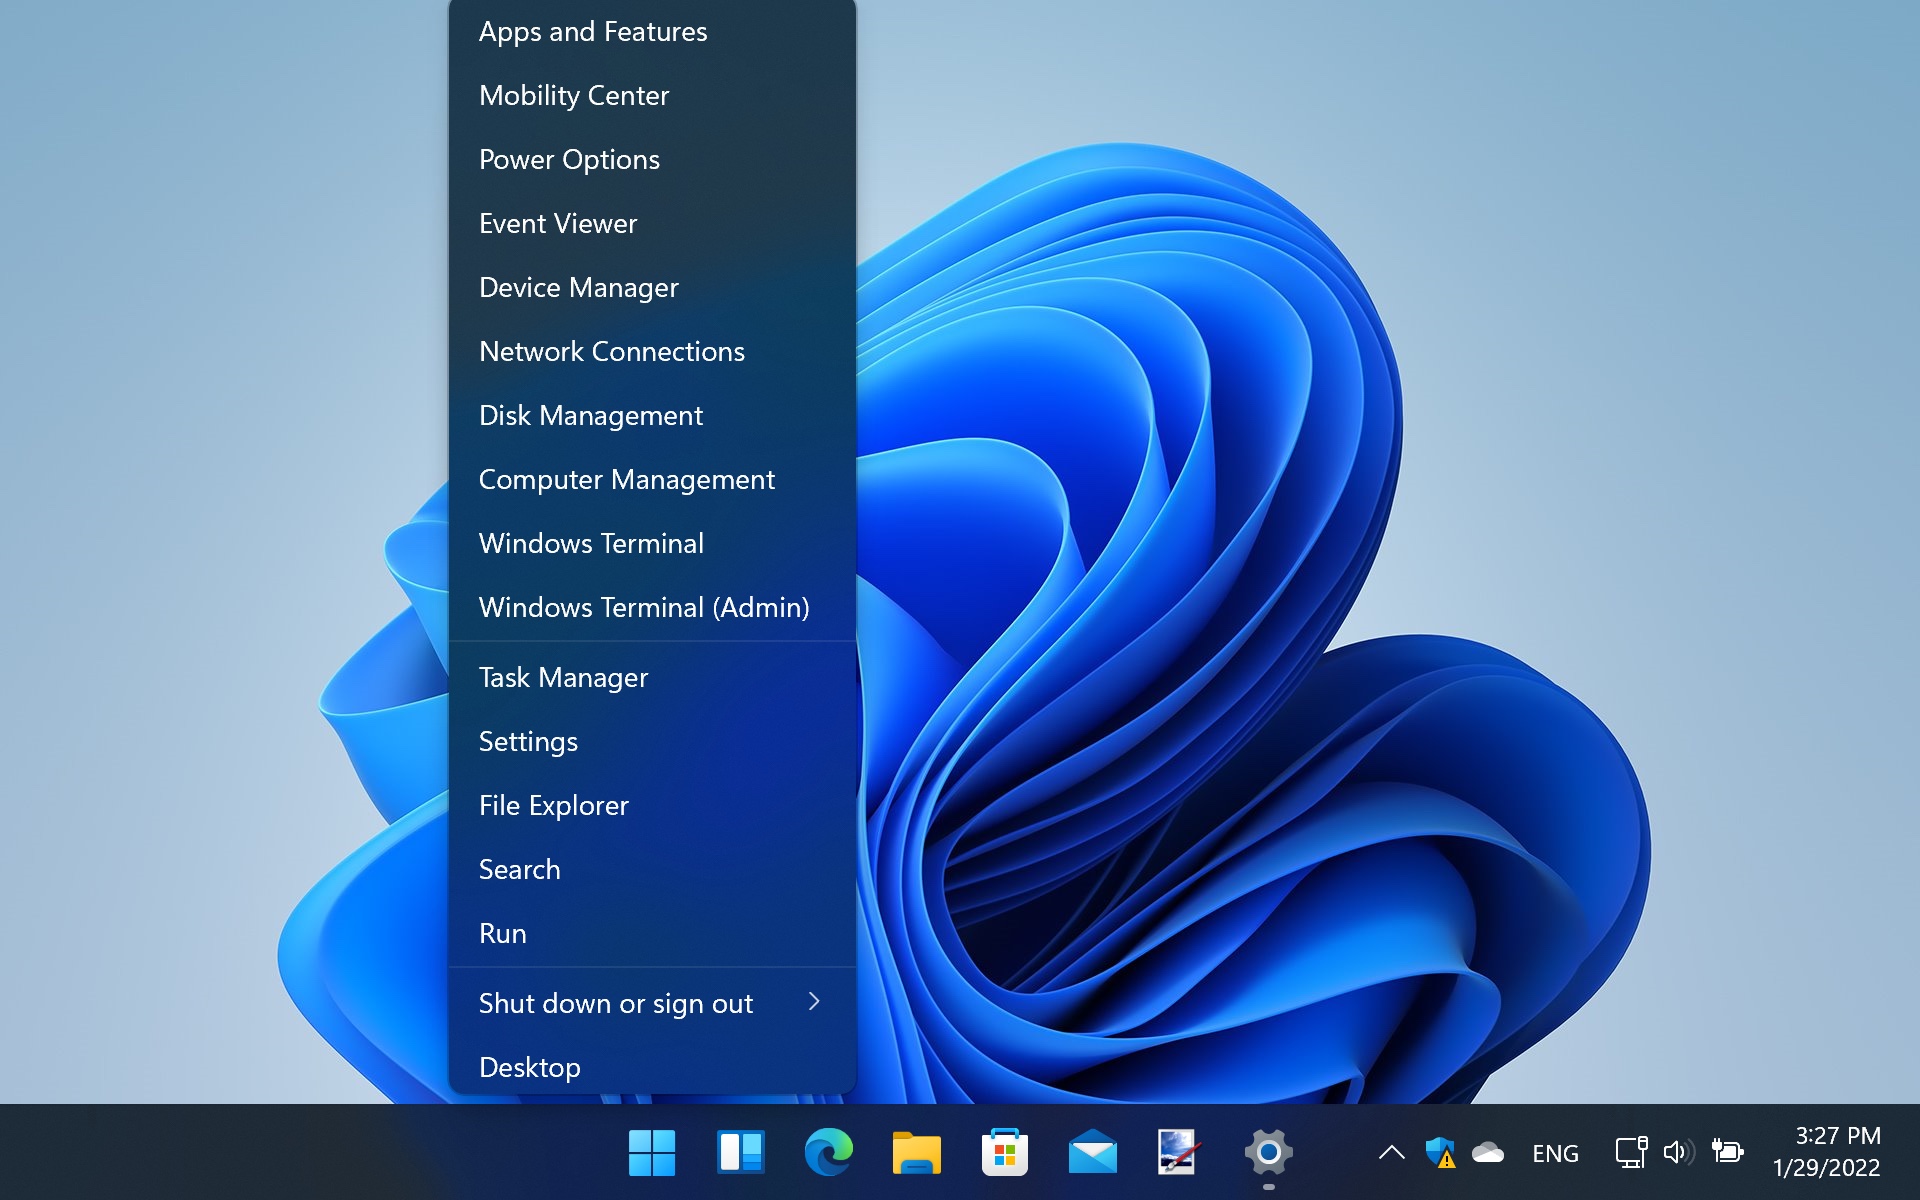1920x1200 pixels.
Task: Select Desktop from context menu
Action: pyautogui.click(x=528, y=1066)
